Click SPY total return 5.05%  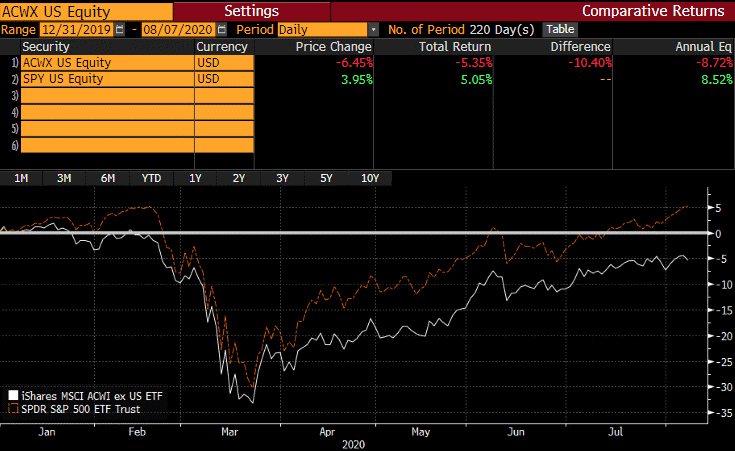tap(476, 79)
